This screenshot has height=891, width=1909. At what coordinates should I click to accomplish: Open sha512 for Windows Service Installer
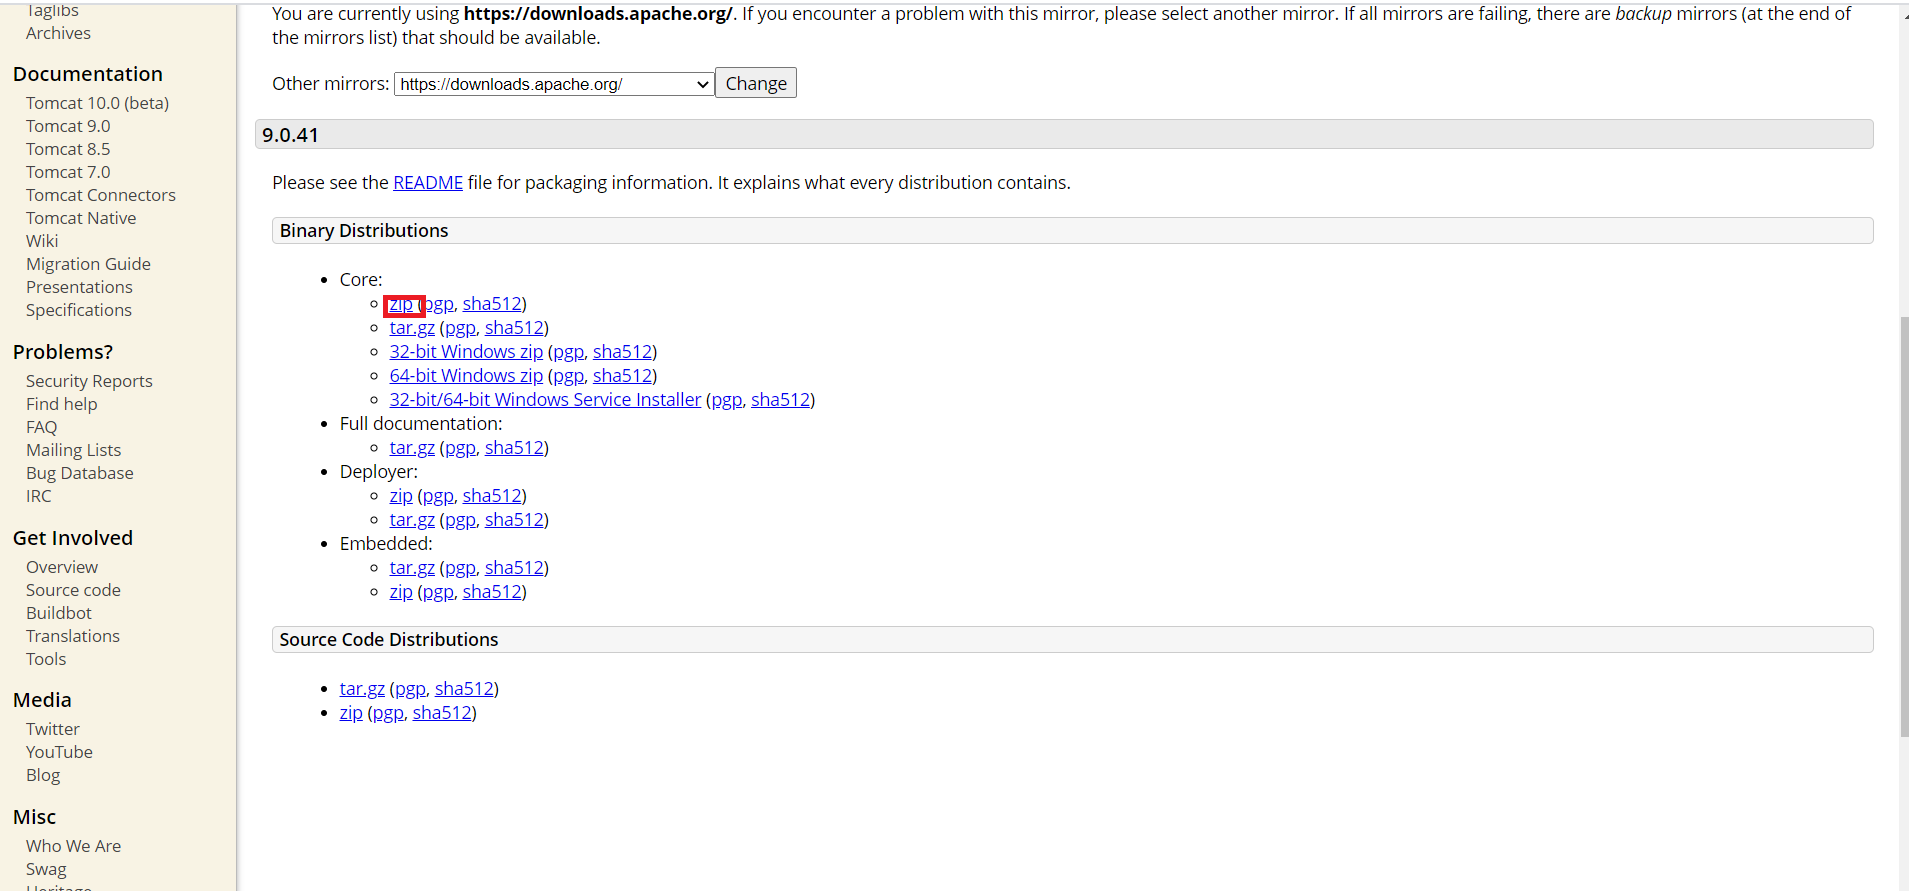(x=780, y=400)
